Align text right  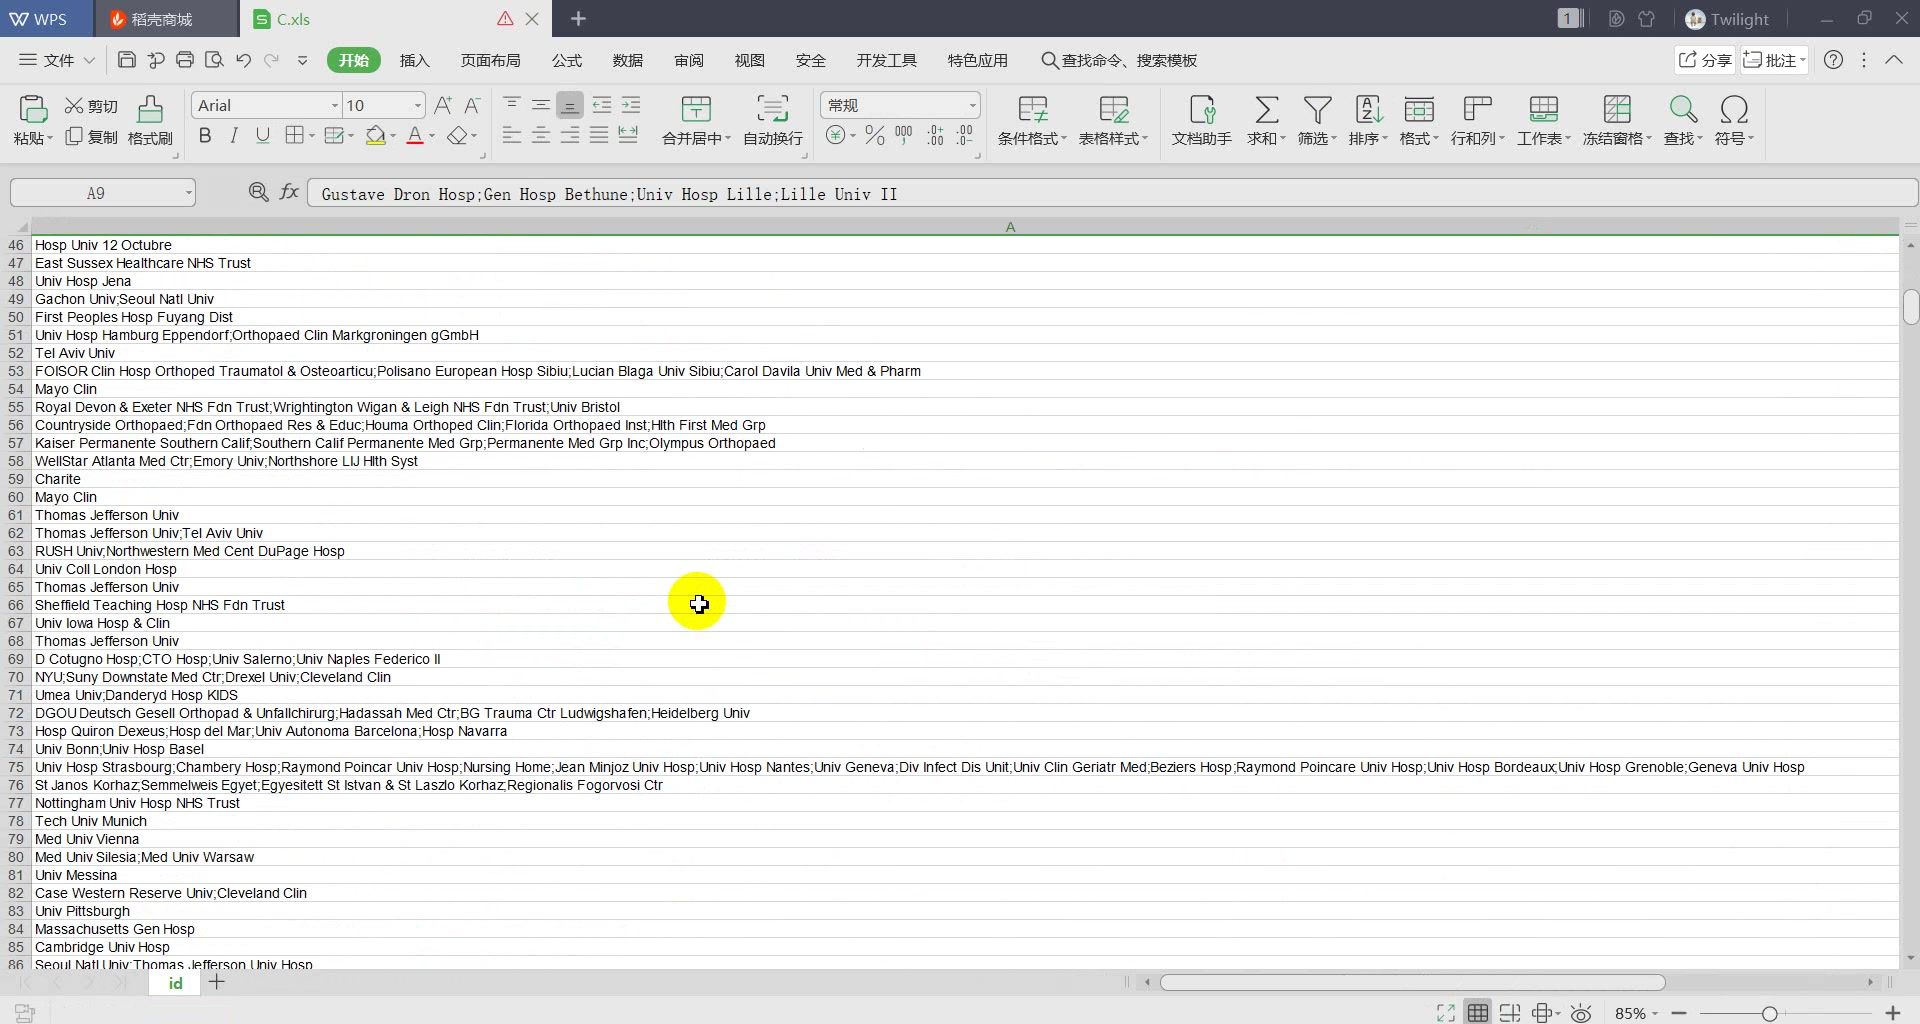click(x=569, y=135)
